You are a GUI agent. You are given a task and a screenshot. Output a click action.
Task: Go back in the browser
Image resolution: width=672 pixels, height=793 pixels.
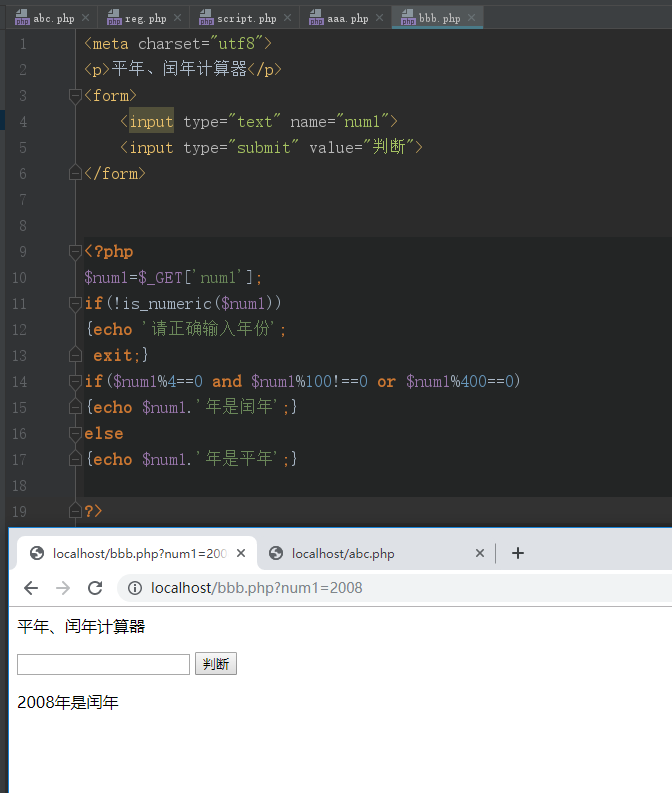pyautogui.click(x=31, y=588)
